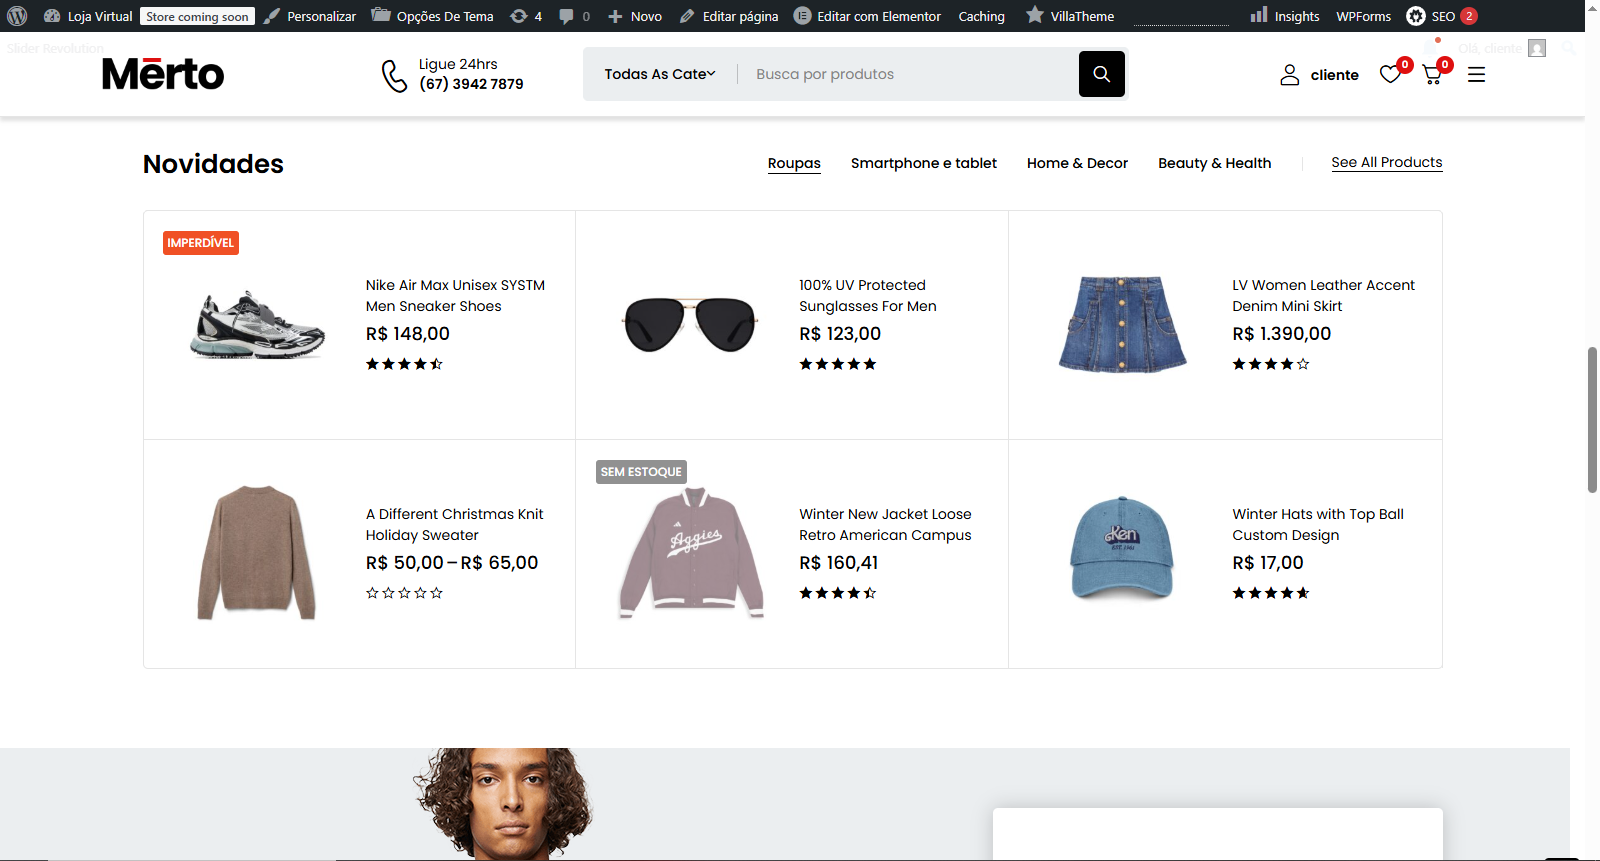This screenshot has width=1600, height=861.
Task: Expand the Todas As Cate category dropdown
Action: pyautogui.click(x=660, y=74)
